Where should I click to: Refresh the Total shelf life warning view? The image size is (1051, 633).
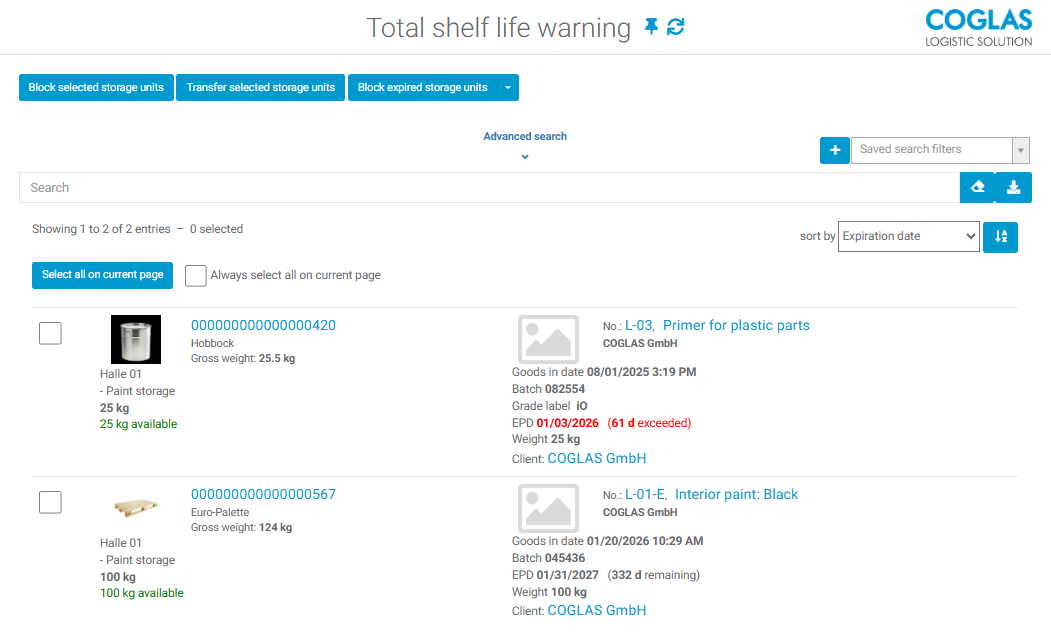pyautogui.click(x=676, y=27)
